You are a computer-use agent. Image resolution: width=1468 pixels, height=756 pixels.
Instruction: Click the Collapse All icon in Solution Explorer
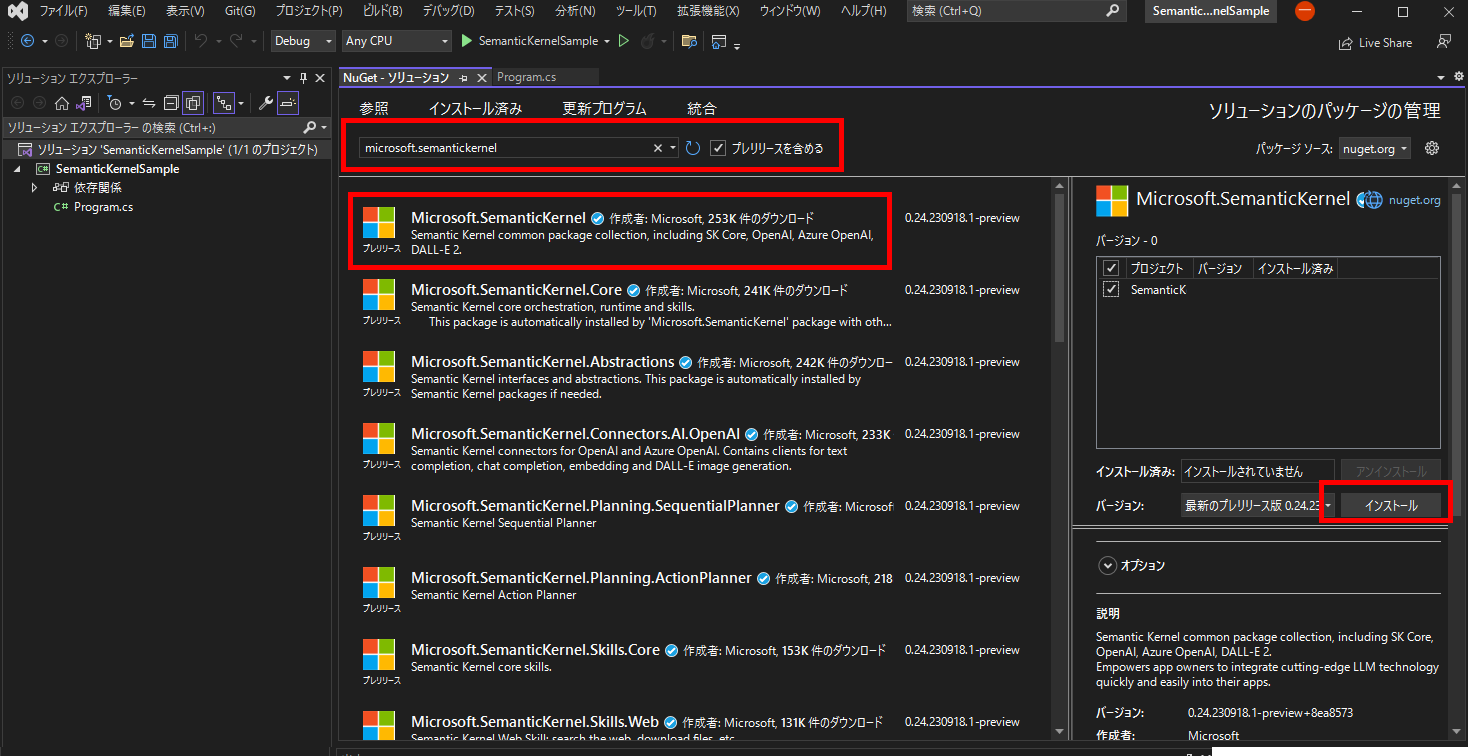tap(170, 103)
